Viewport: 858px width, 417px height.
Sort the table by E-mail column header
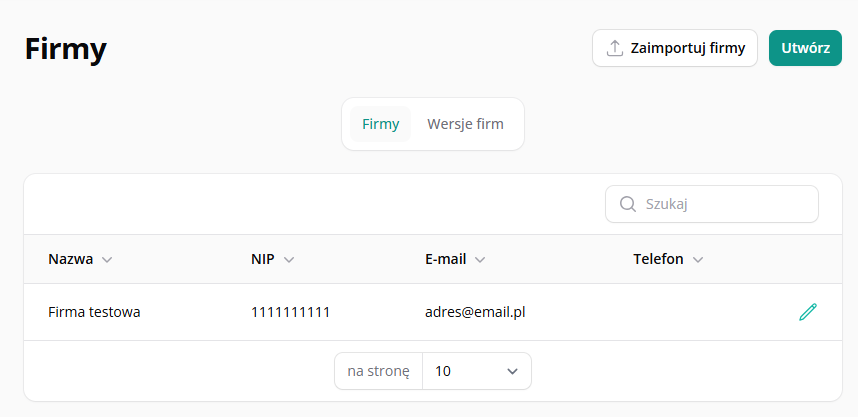445,259
